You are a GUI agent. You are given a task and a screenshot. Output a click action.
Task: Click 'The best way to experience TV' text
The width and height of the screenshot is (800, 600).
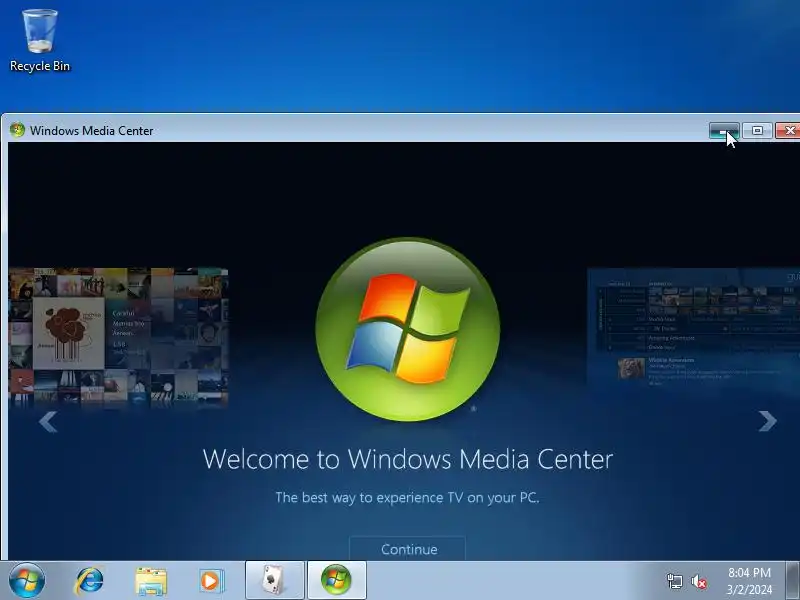tap(408, 497)
